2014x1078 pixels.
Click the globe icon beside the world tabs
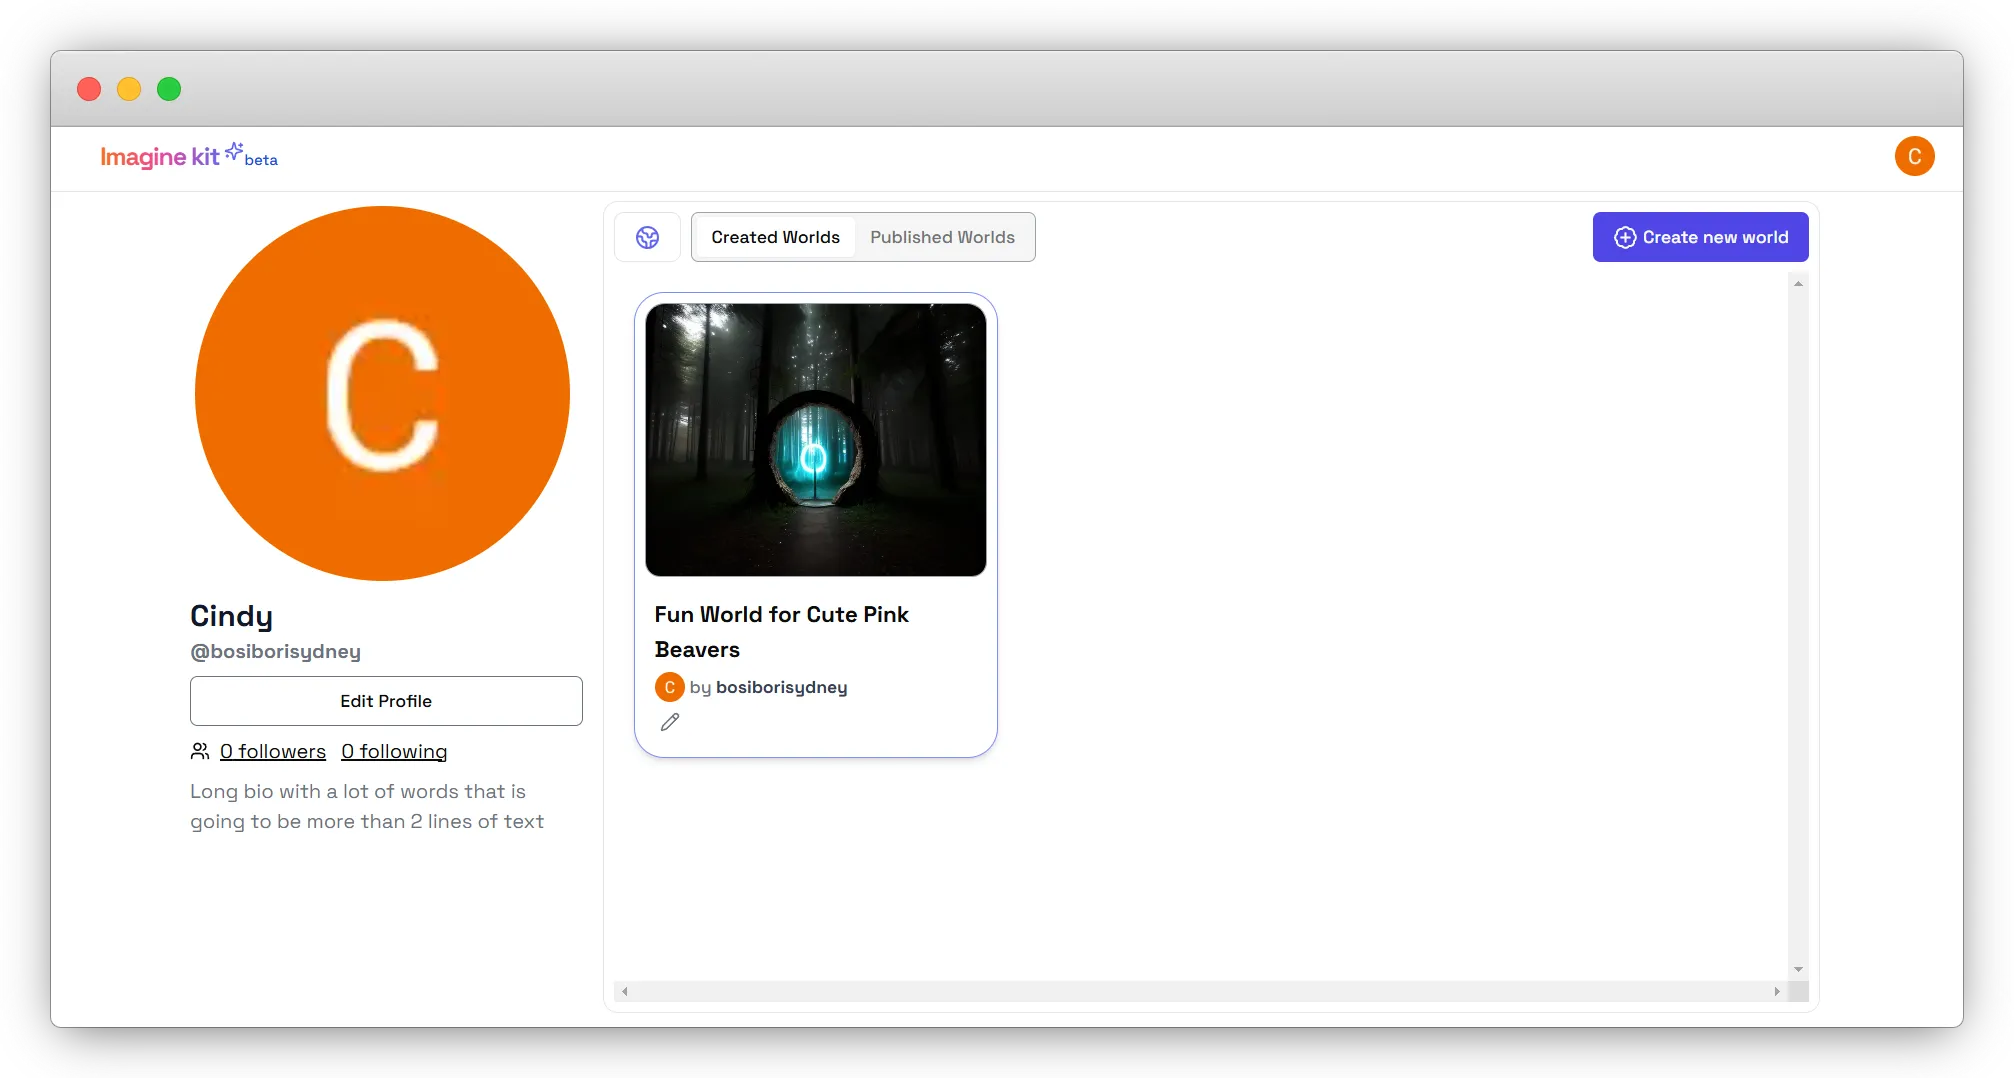(x=647, y=238)
